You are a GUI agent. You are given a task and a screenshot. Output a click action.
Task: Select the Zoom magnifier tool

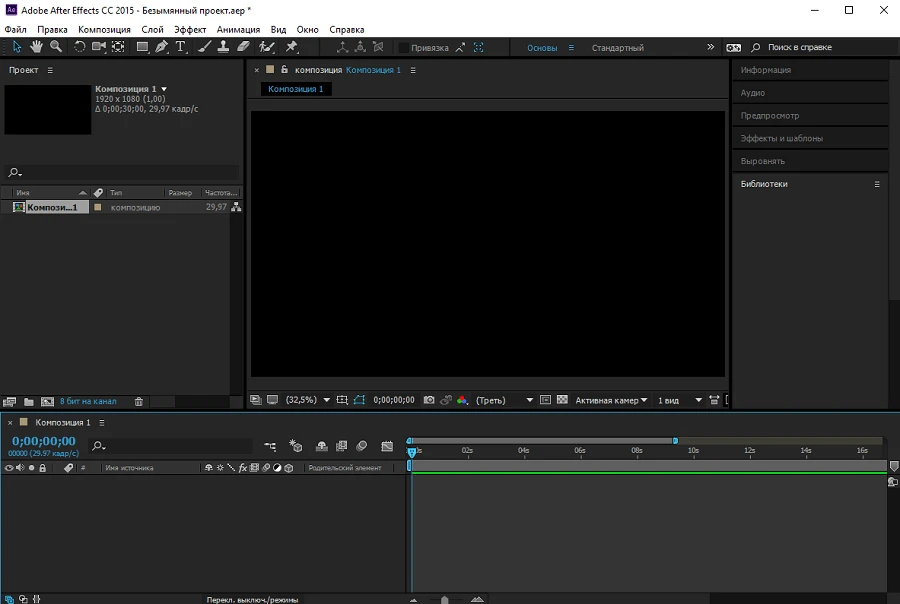click(56, 47)
